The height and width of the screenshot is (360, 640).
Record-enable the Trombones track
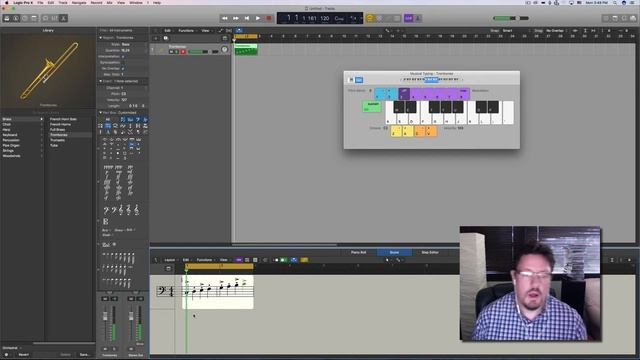pos(183,52)
